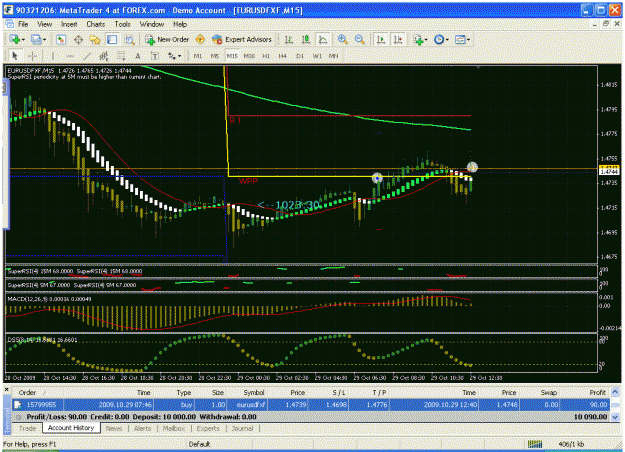Expand the Indicators dropdown arrow
Screen dimensions: 625x452
click(x=426, y=39)
